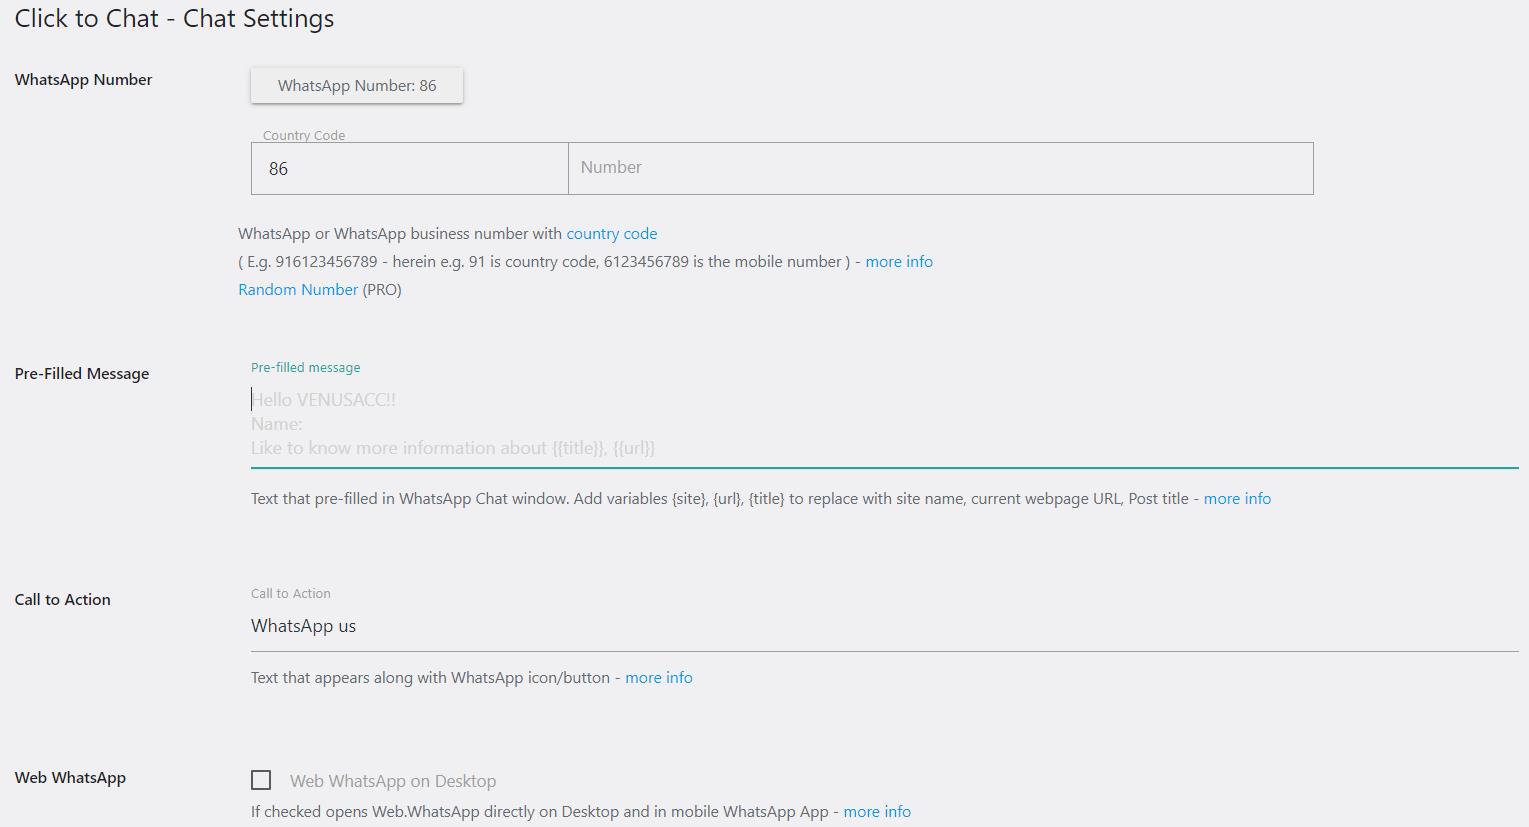Focus the Country Code field containing 86
Viewport: 1529px width, 827px height.
pyautogui.click(x=409, y=169)
